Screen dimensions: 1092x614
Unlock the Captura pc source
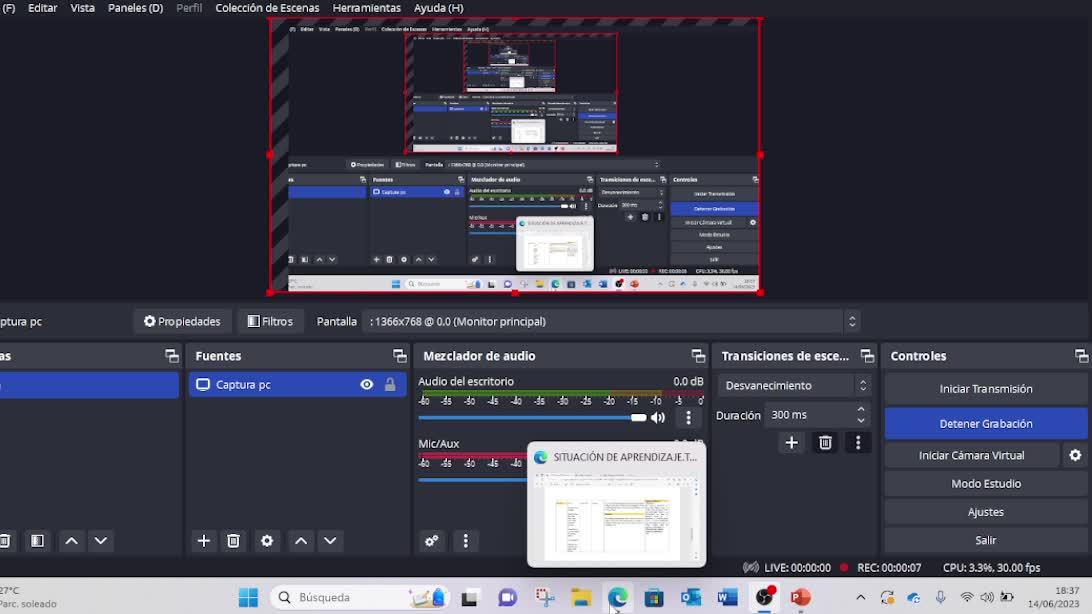tap(390, 385)
